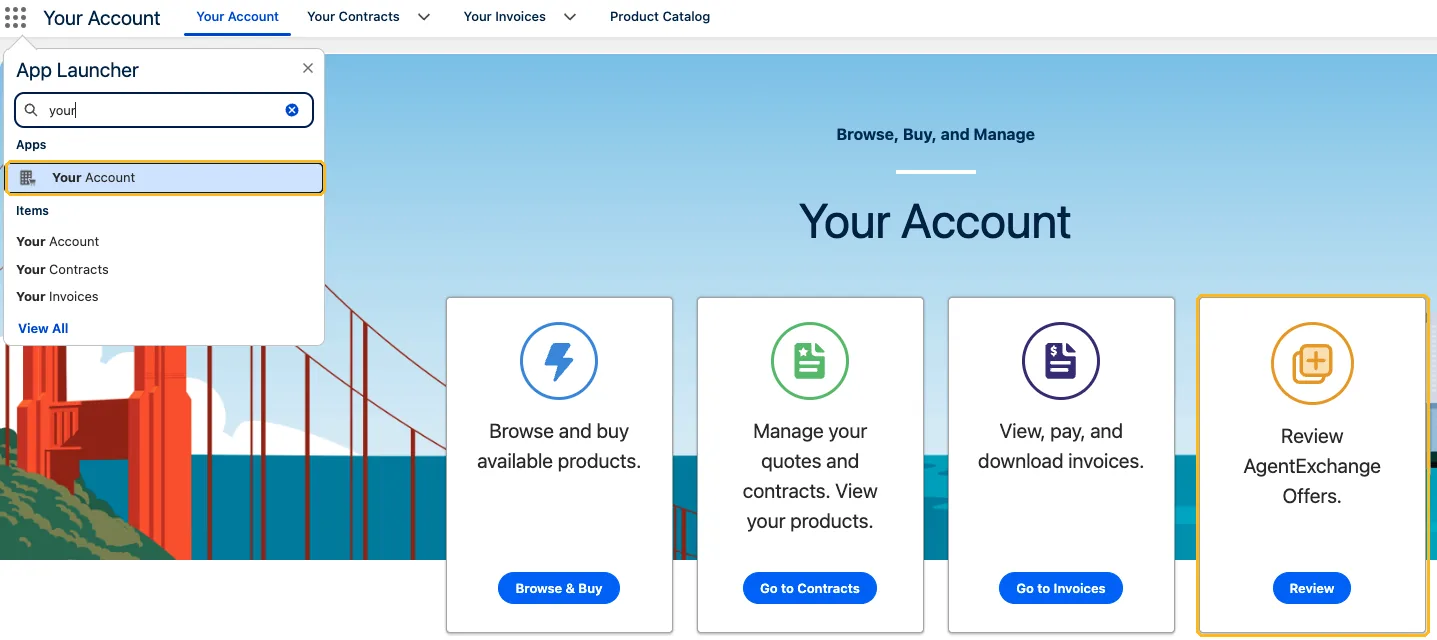Click the Your Account app grid icon
1437x640 pixels.
(28, 178)
